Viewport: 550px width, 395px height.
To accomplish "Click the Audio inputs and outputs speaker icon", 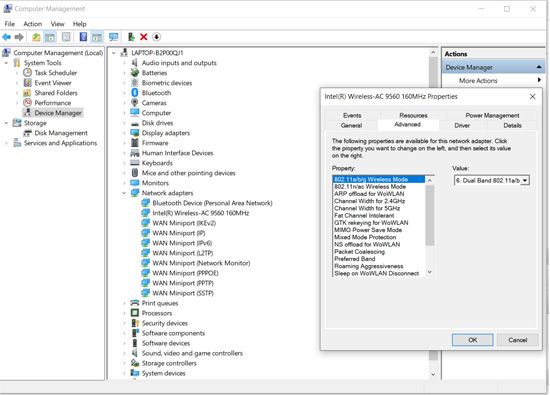I will click(x=135, y=63).
